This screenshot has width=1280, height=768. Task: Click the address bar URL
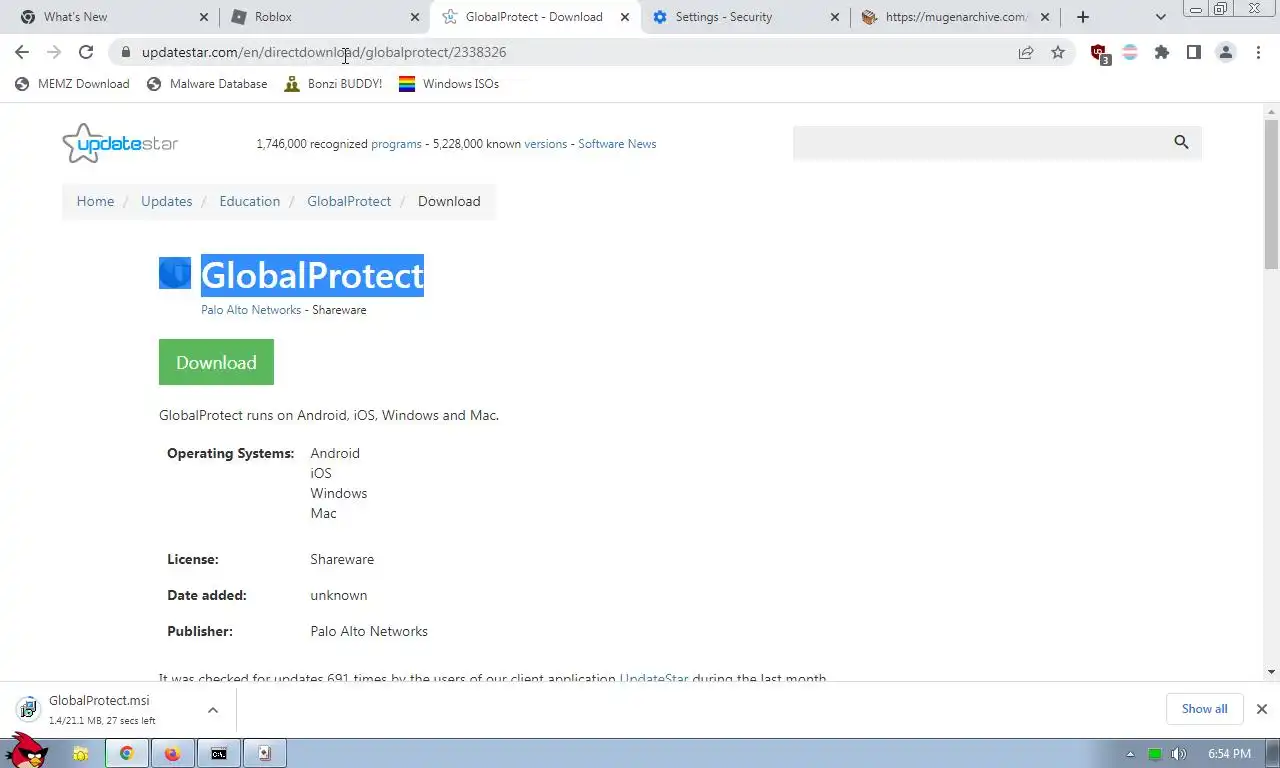324,52
